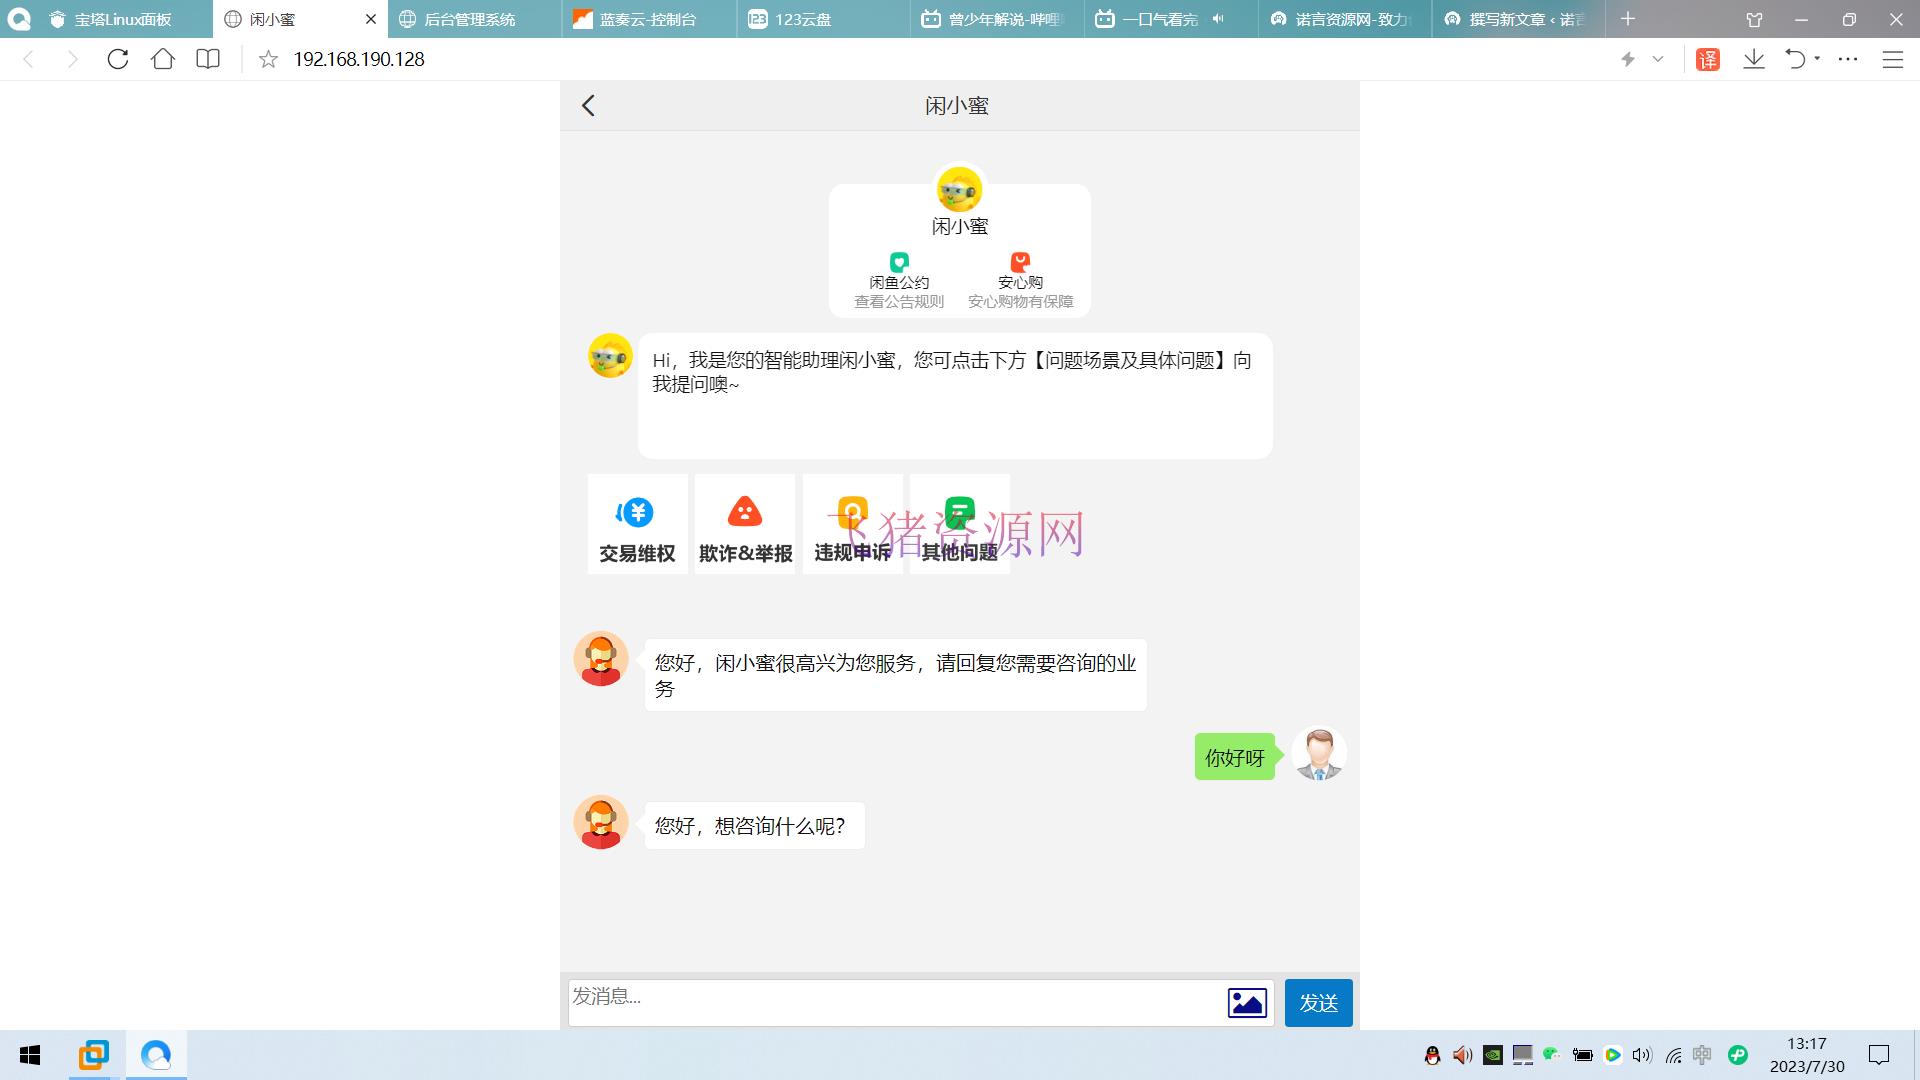Select the 欺诈&举报 issue category
Screen dimensions: 1920x1080
pos(745,524)
